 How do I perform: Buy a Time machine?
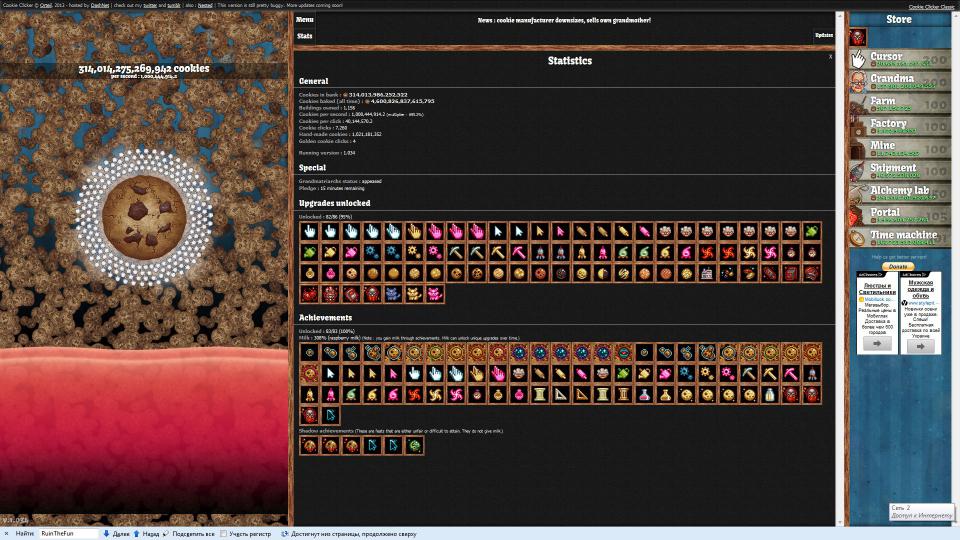[x=898, y=238]
